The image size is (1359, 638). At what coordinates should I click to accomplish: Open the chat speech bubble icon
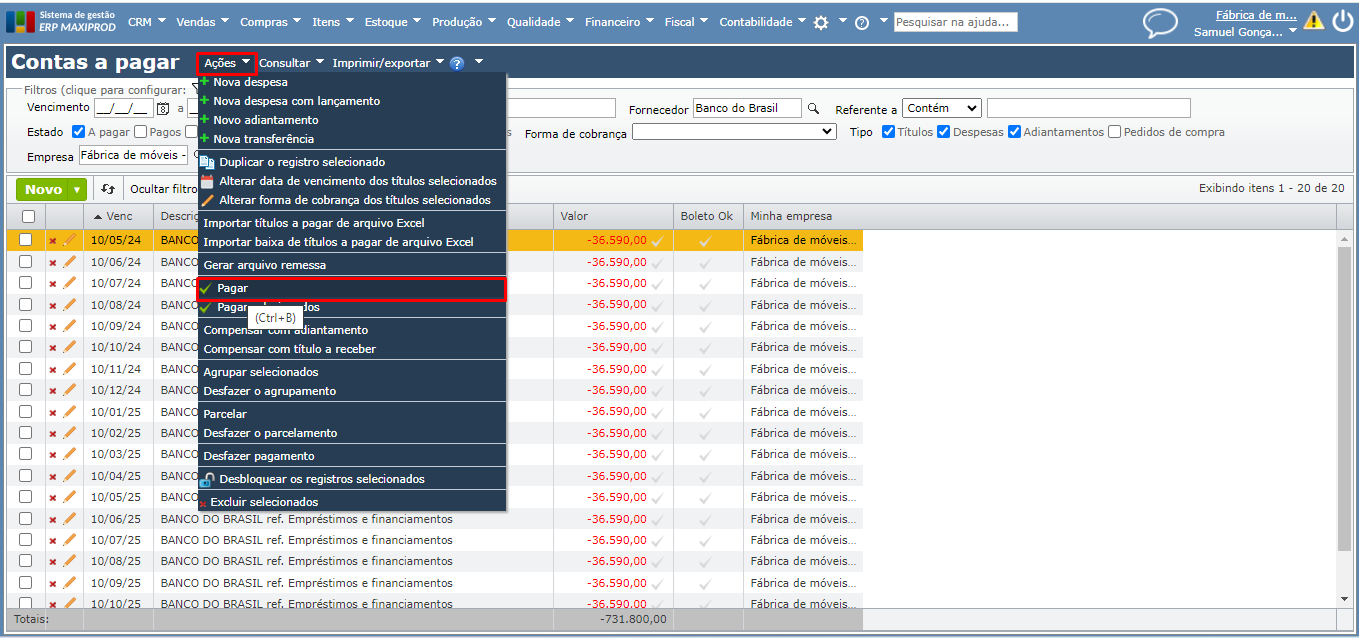pos(1160,22)
